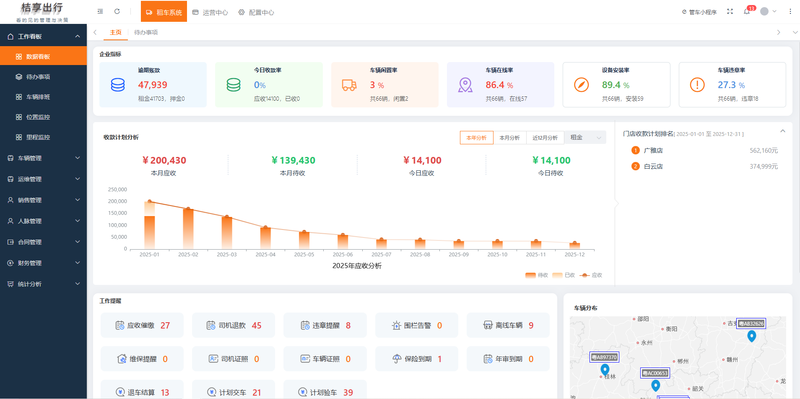Open 待办事项 in the sidebar
Image resolution: width=800 pixels, height=399 pixels.
(x=43, y=77)
